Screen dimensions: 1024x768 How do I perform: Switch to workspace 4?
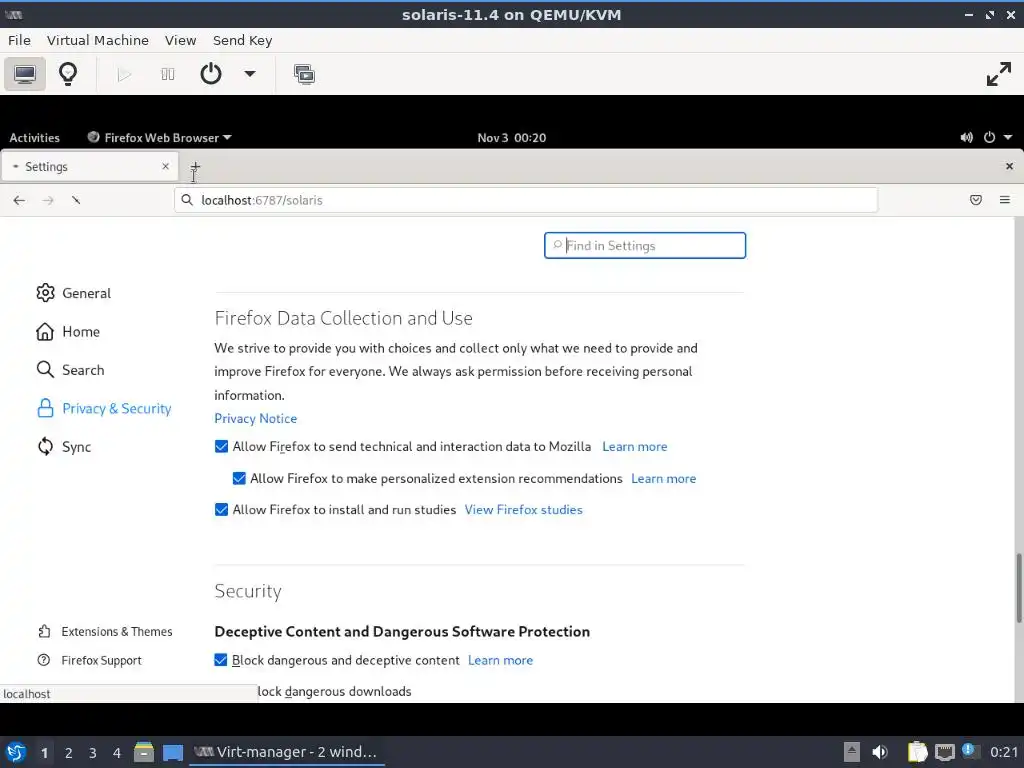coord(117,753)
